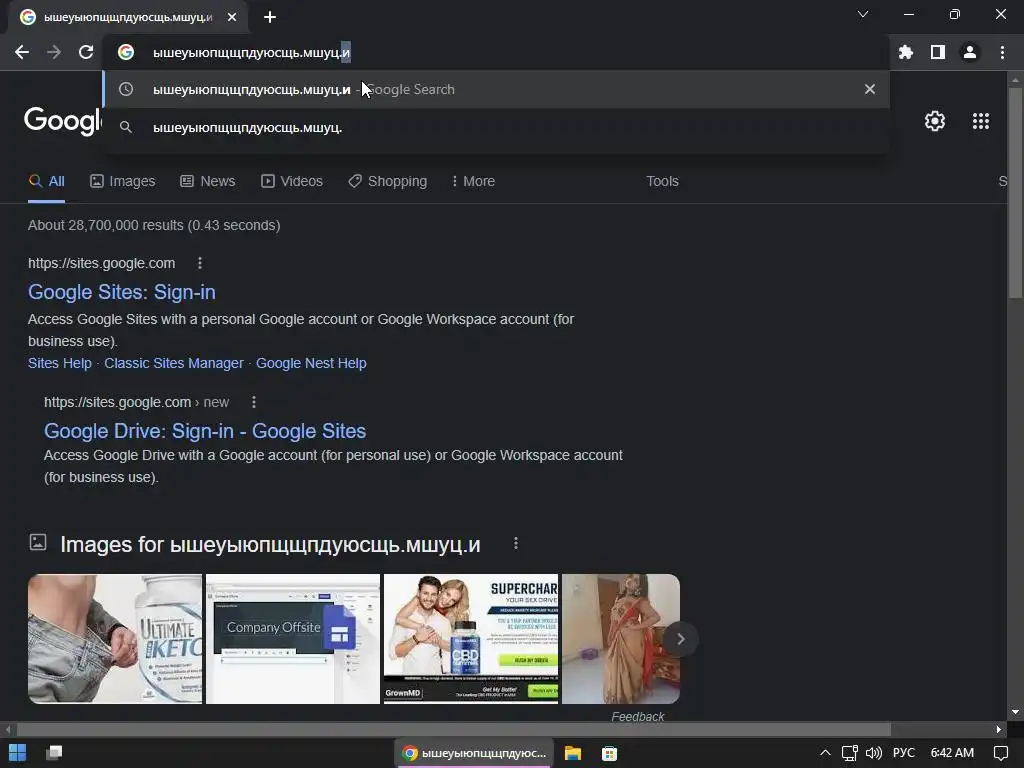Open the Chrome profile menu
Screen dimensions: 1024x768
970,52
